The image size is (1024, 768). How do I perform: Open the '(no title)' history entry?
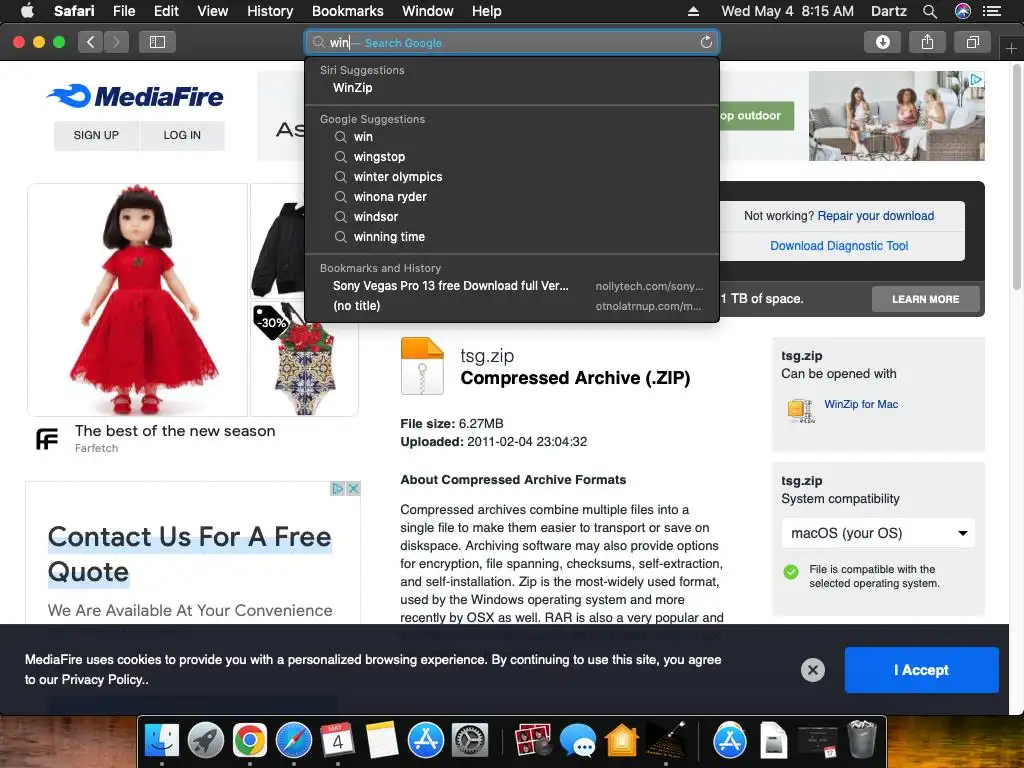click(512, 306)
